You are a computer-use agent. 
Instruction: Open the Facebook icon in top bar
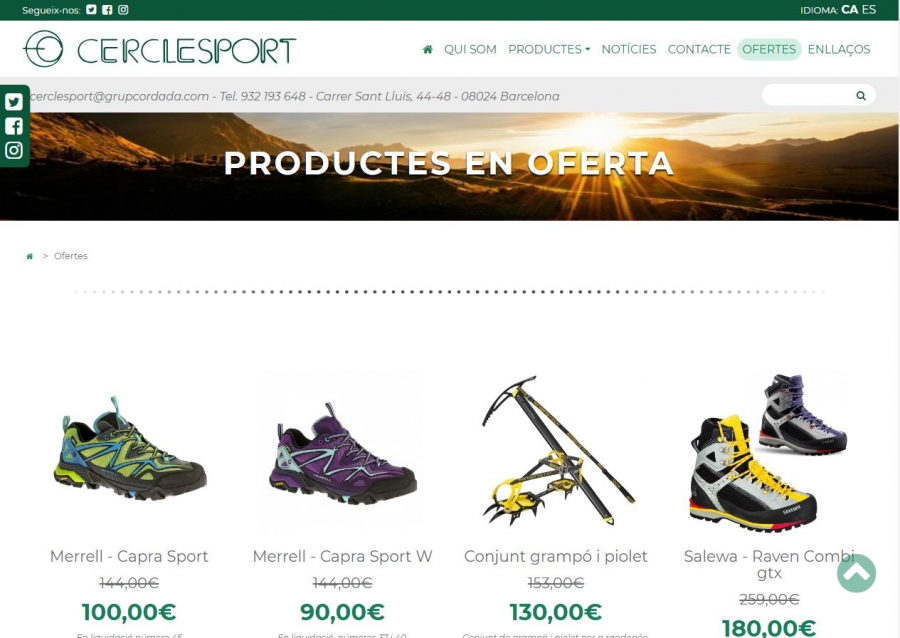[x=107, y=10]
